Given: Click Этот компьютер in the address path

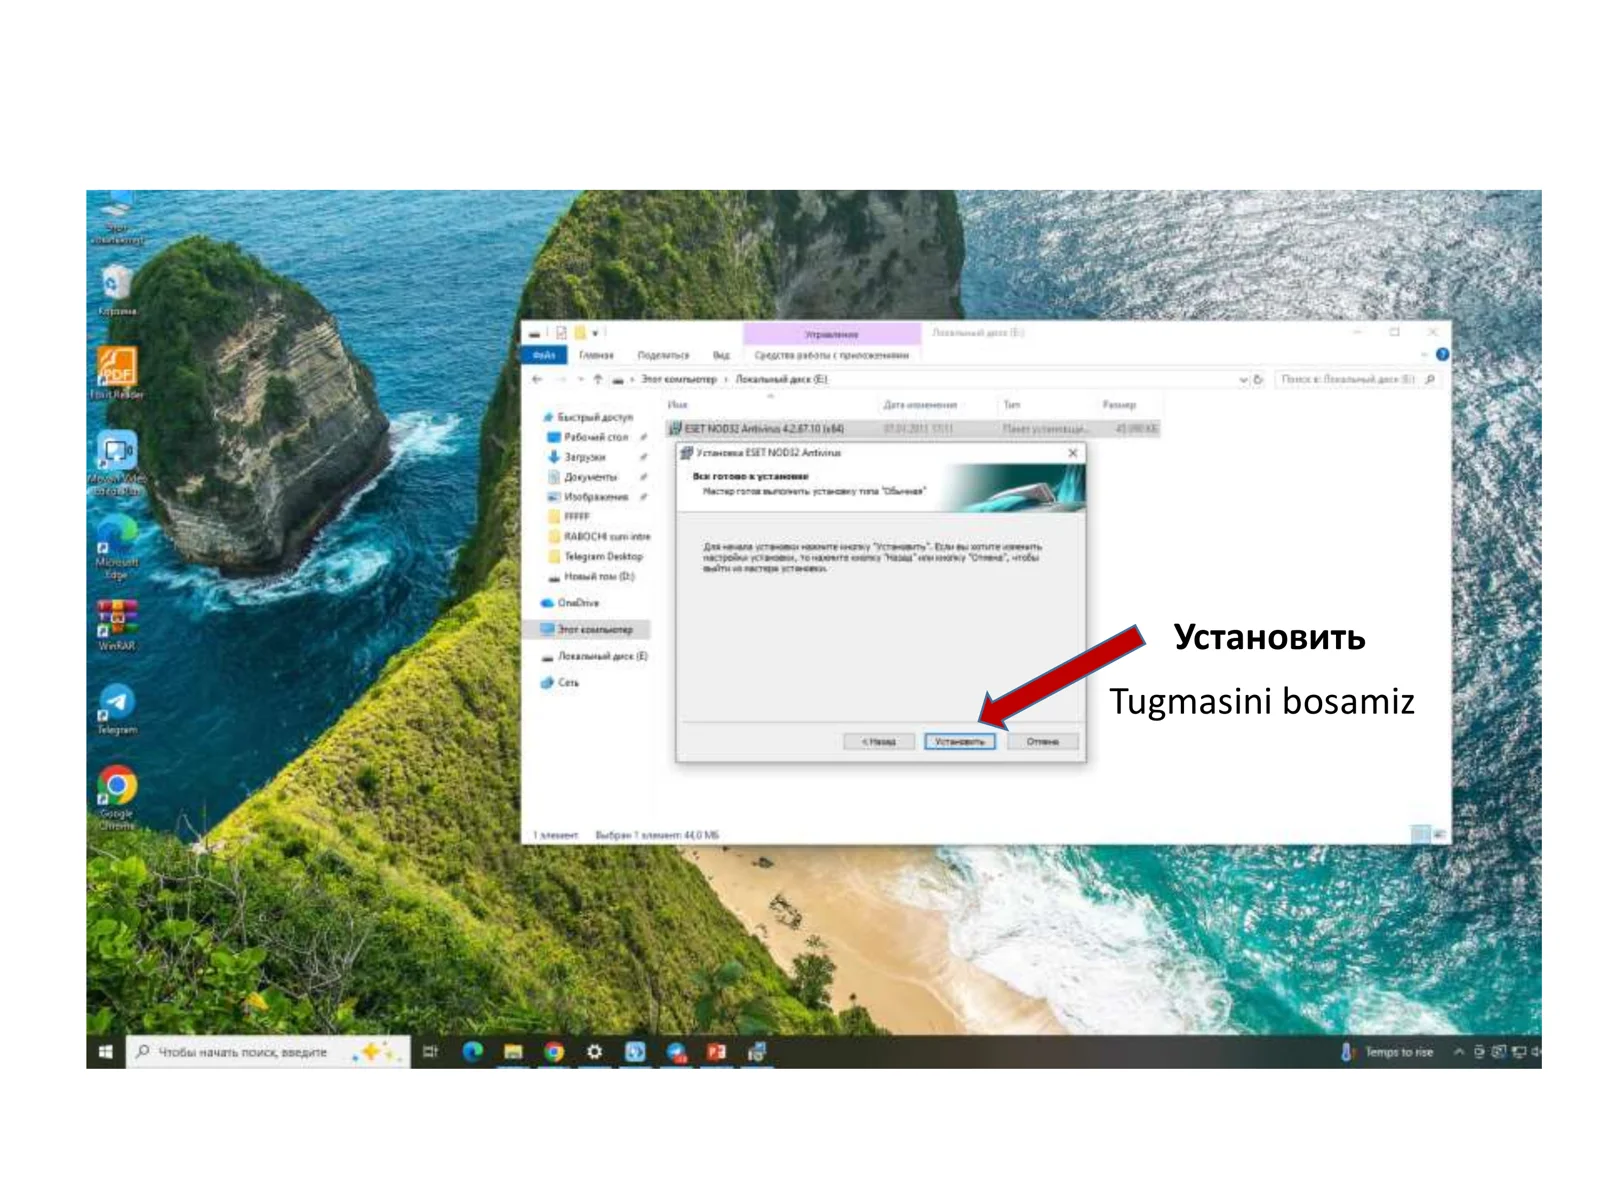Looking at the screenshot, I should pos(679,379).
